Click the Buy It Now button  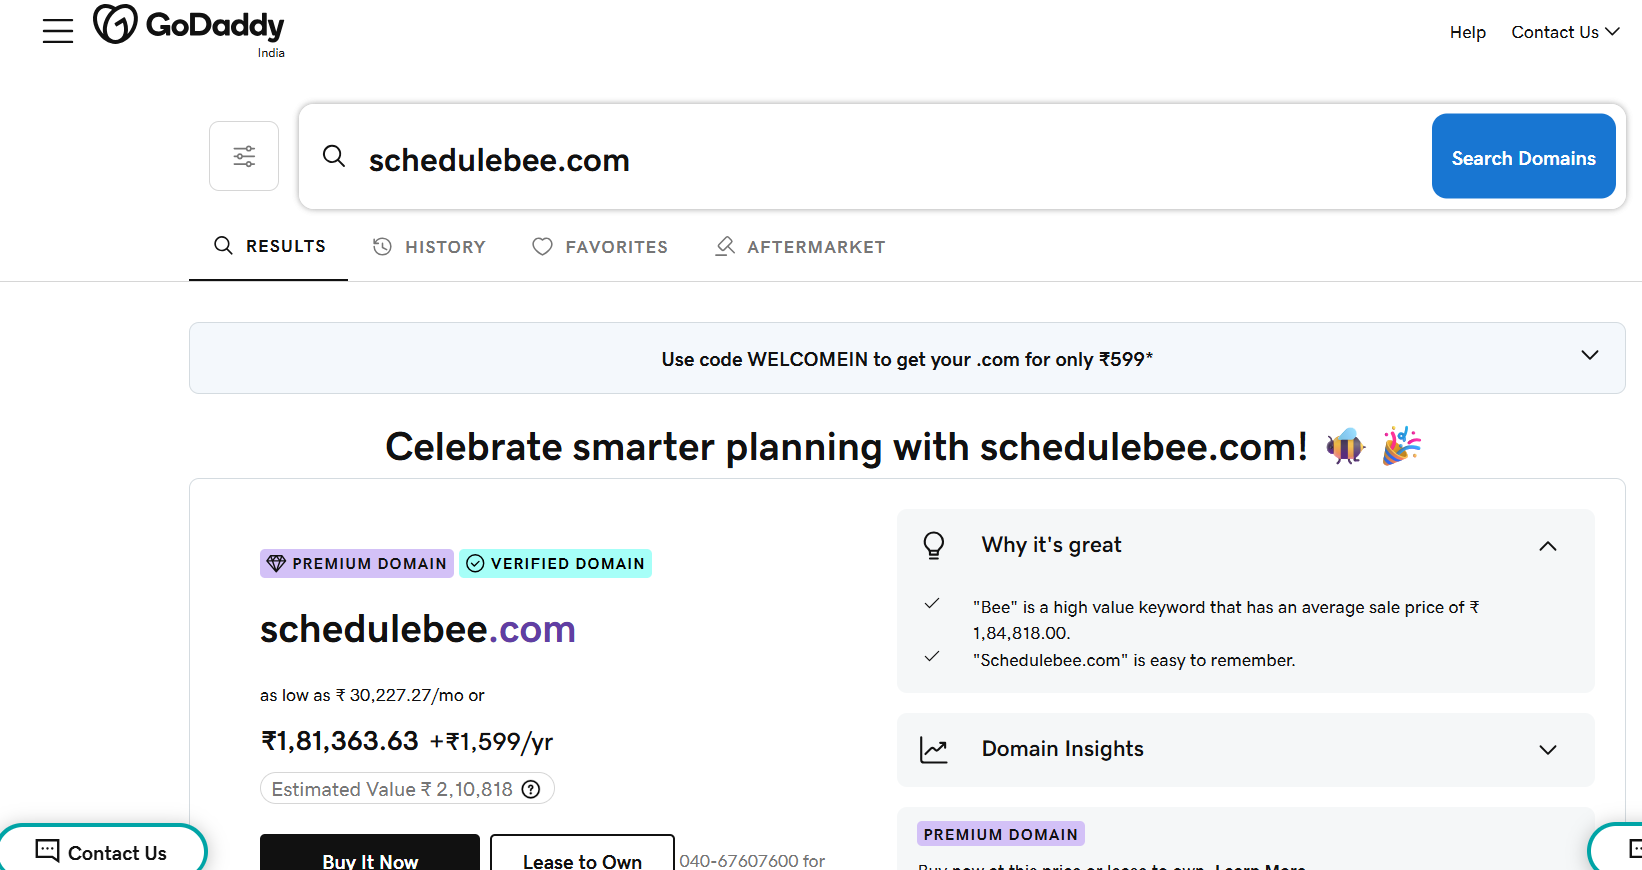[370, 858]
